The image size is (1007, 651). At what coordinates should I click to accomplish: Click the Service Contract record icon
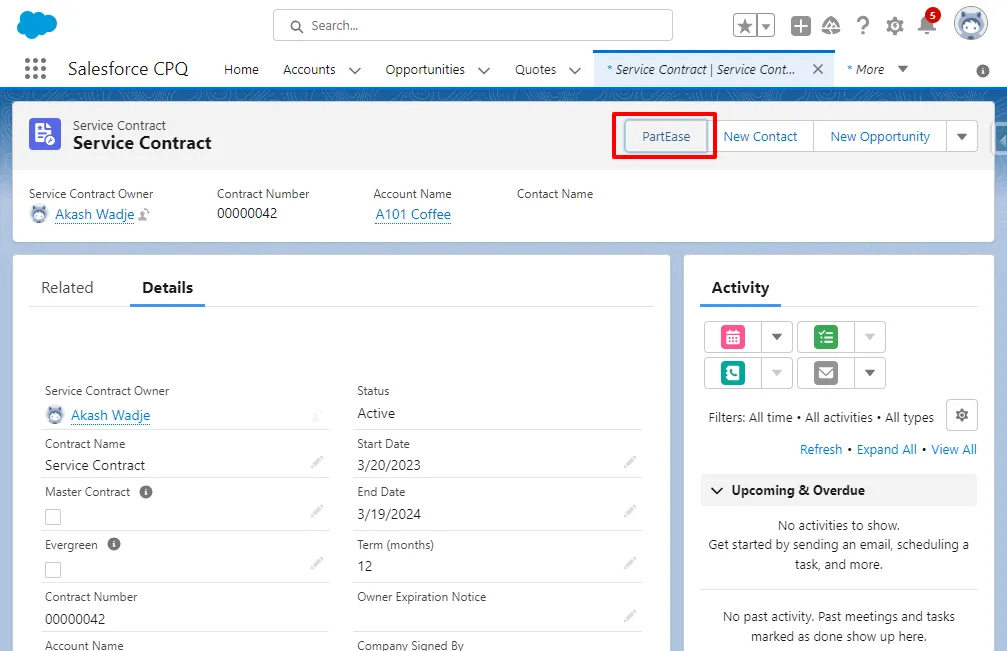pos(45,134)
